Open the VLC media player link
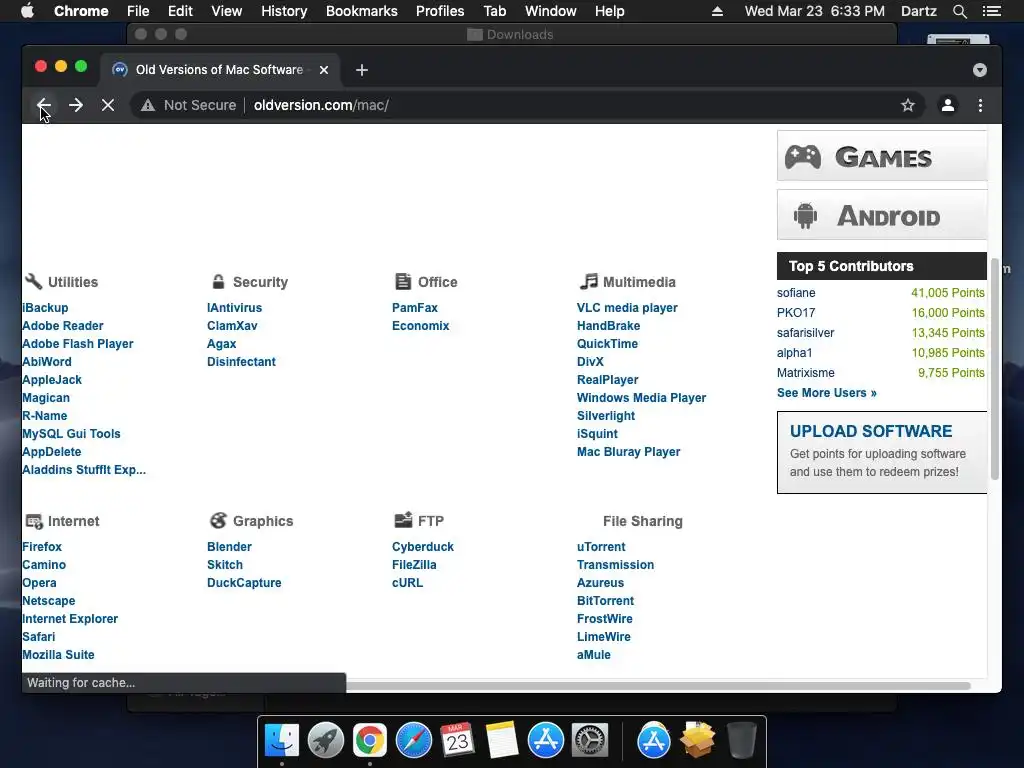This screenshot has width=1024, height=768. point(627,308)
